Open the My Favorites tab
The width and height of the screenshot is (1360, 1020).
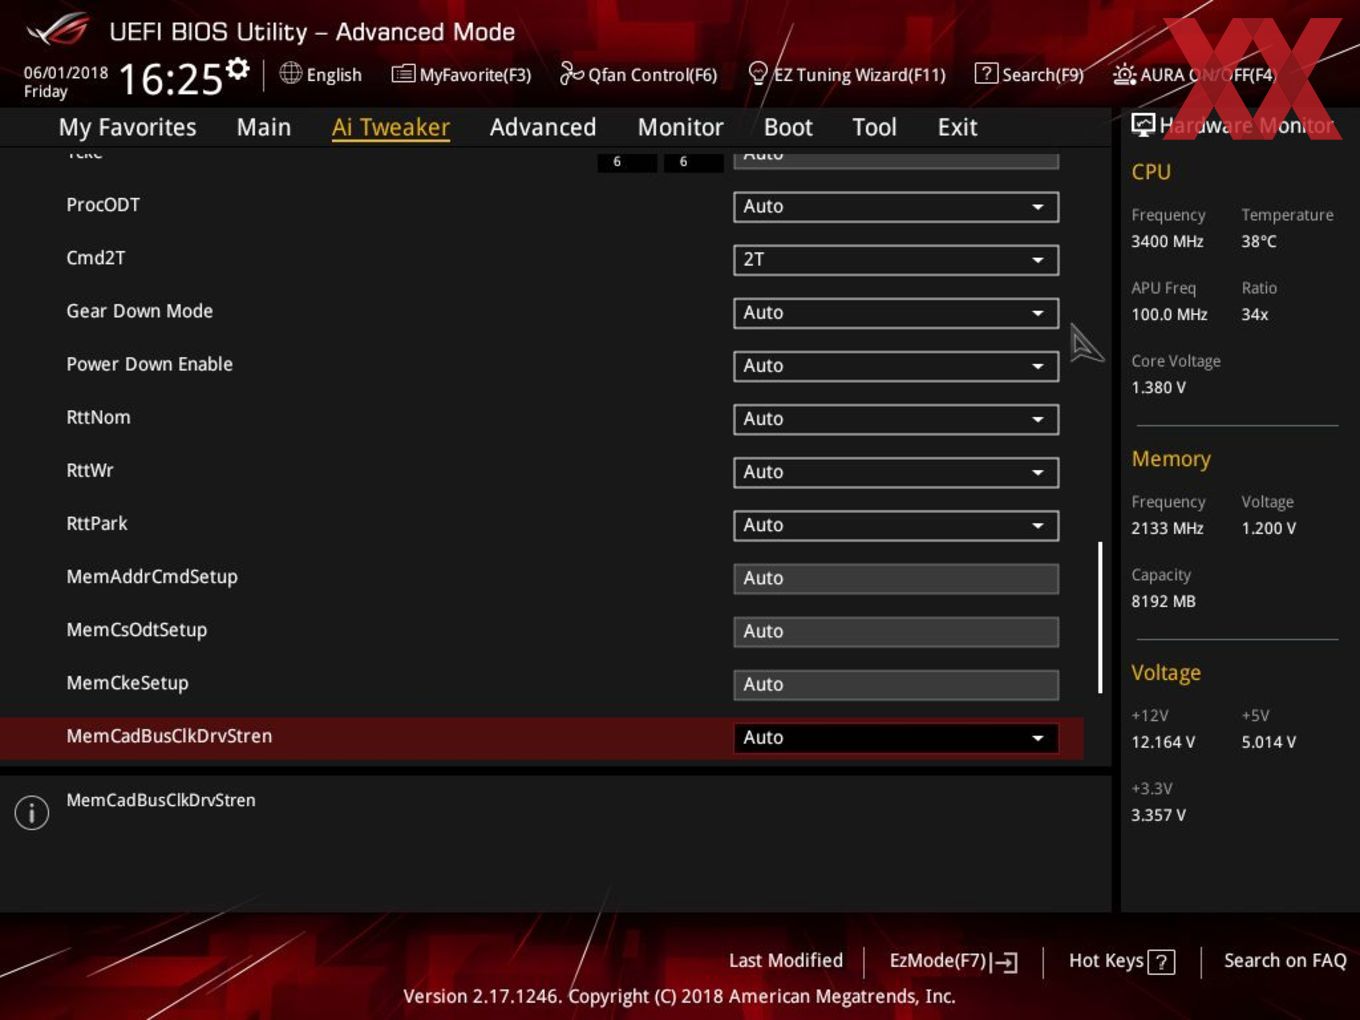click(x=127, y=127)
